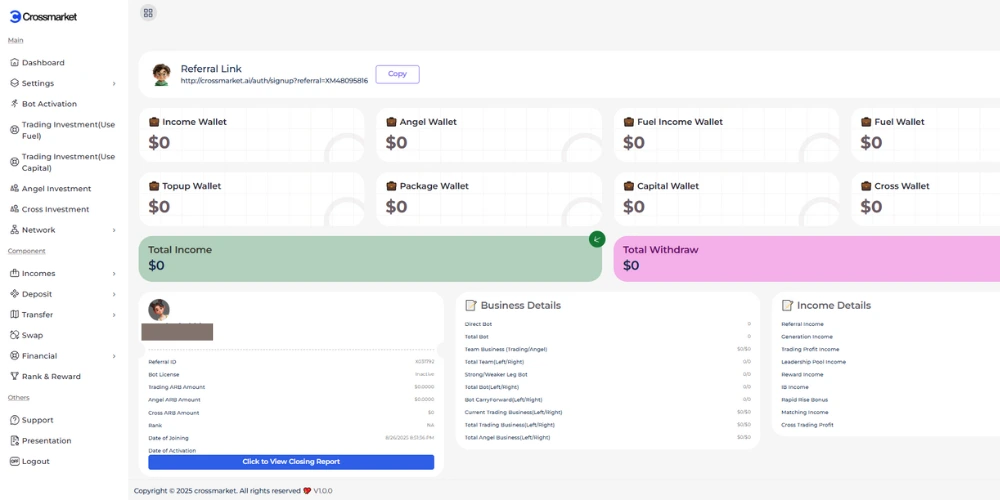Expand the Transfer submenu chevron

point(114,315)
